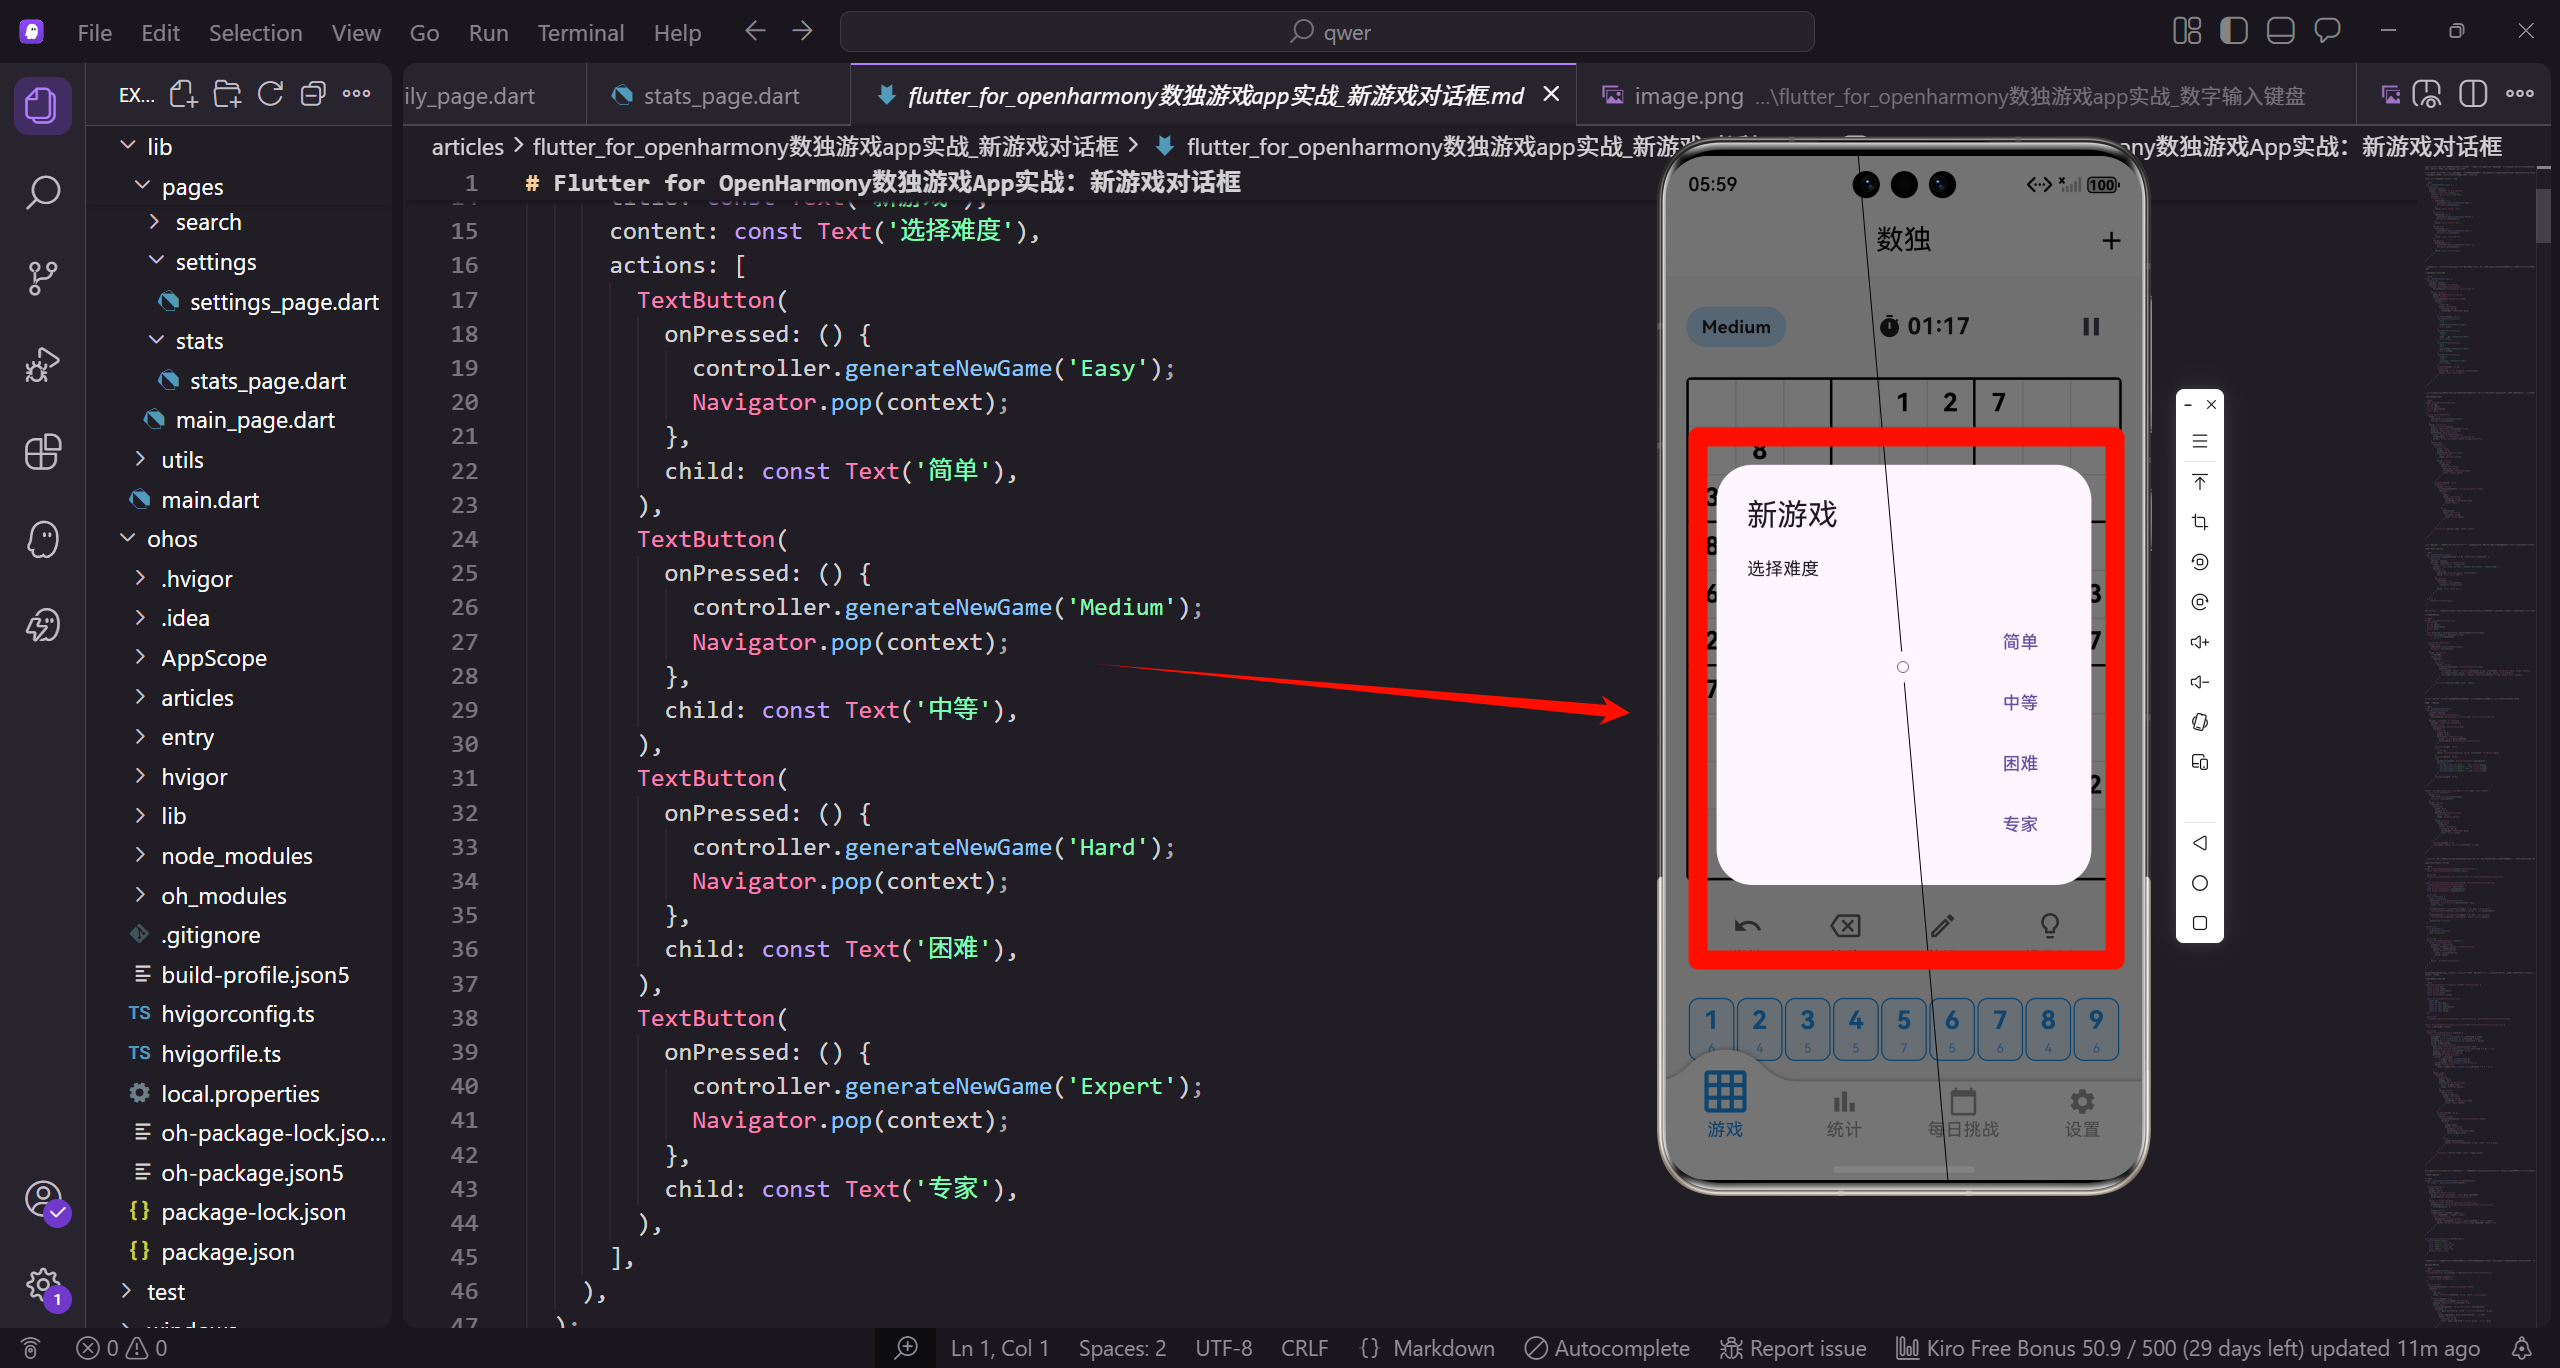The width and height of the screenshot is (2560, 1368).
Task: Collapse all folders in explorer
Action: [313, 95]
